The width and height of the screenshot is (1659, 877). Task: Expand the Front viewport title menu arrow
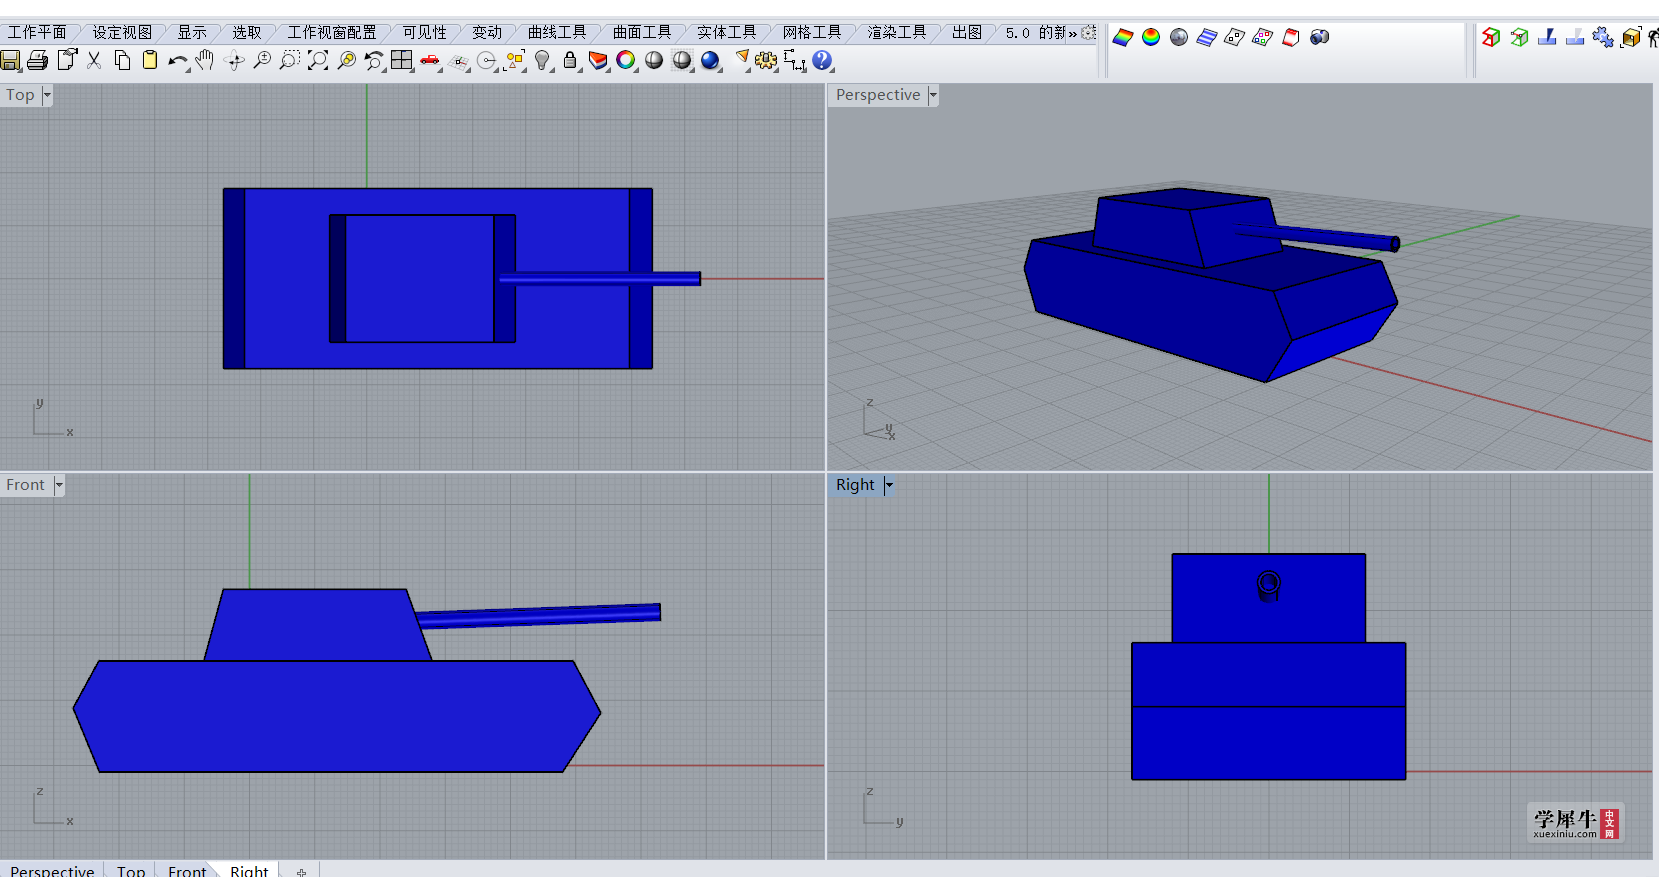59,485
